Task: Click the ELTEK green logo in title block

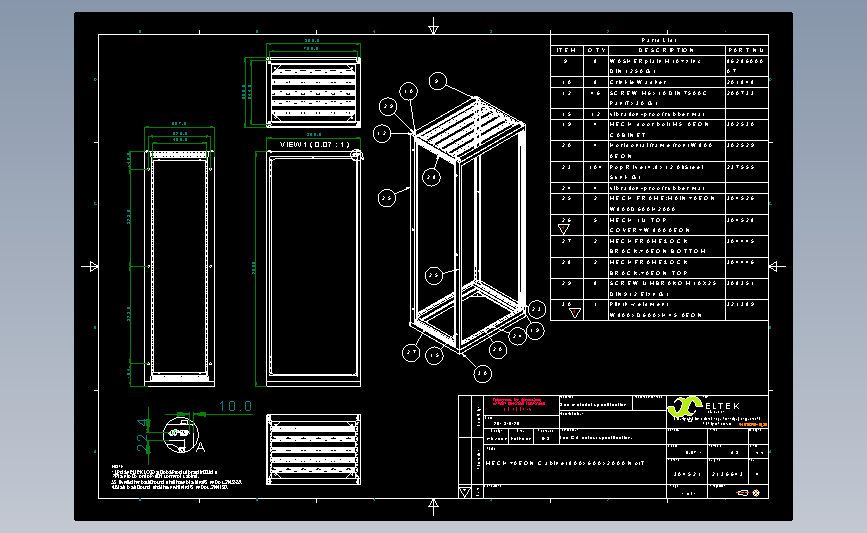Action: 685,407
